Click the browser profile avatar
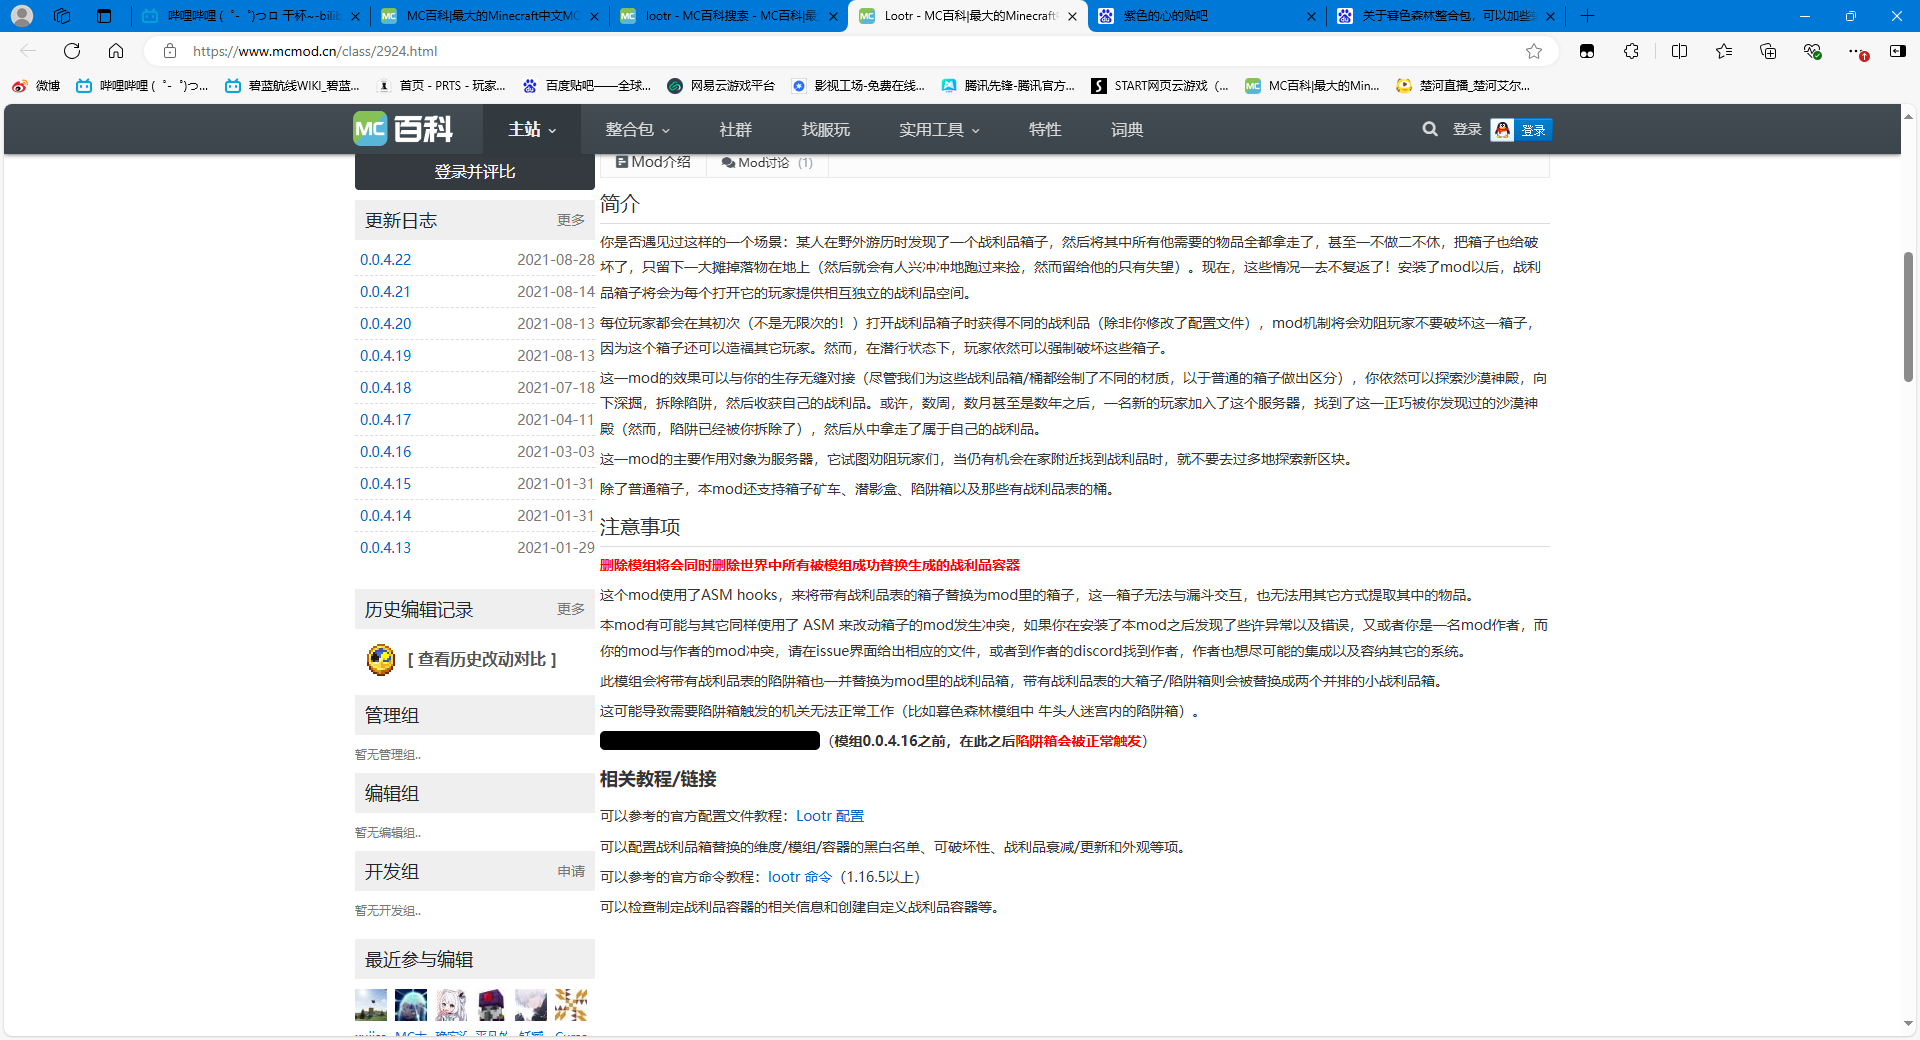Viewport: 1920px width, 1040px height. 22,16
